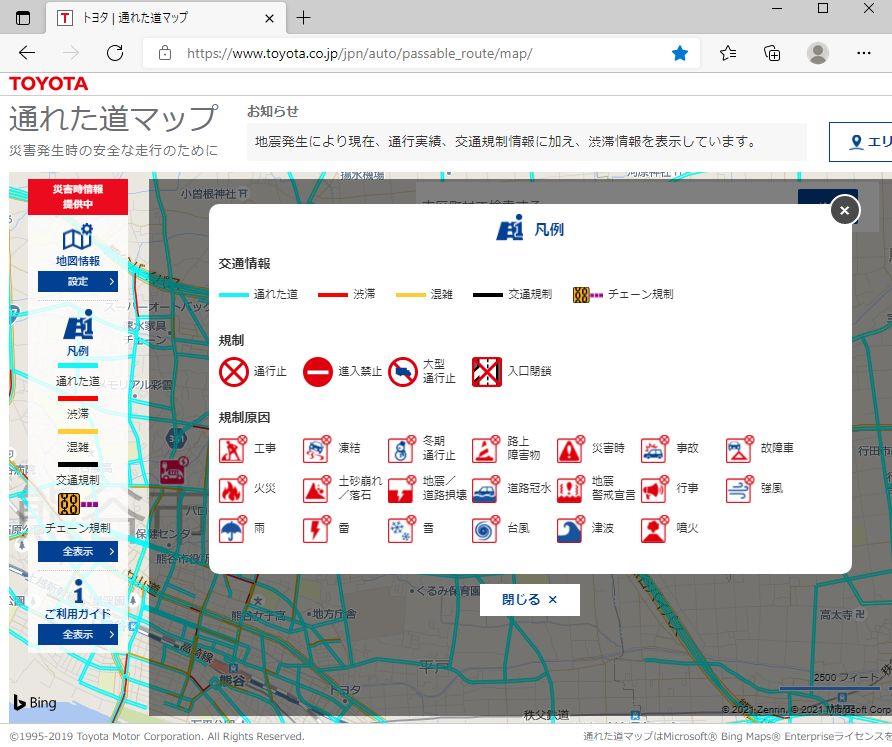
Task: Click the blue favorite star in address bar
Action: 680,53
